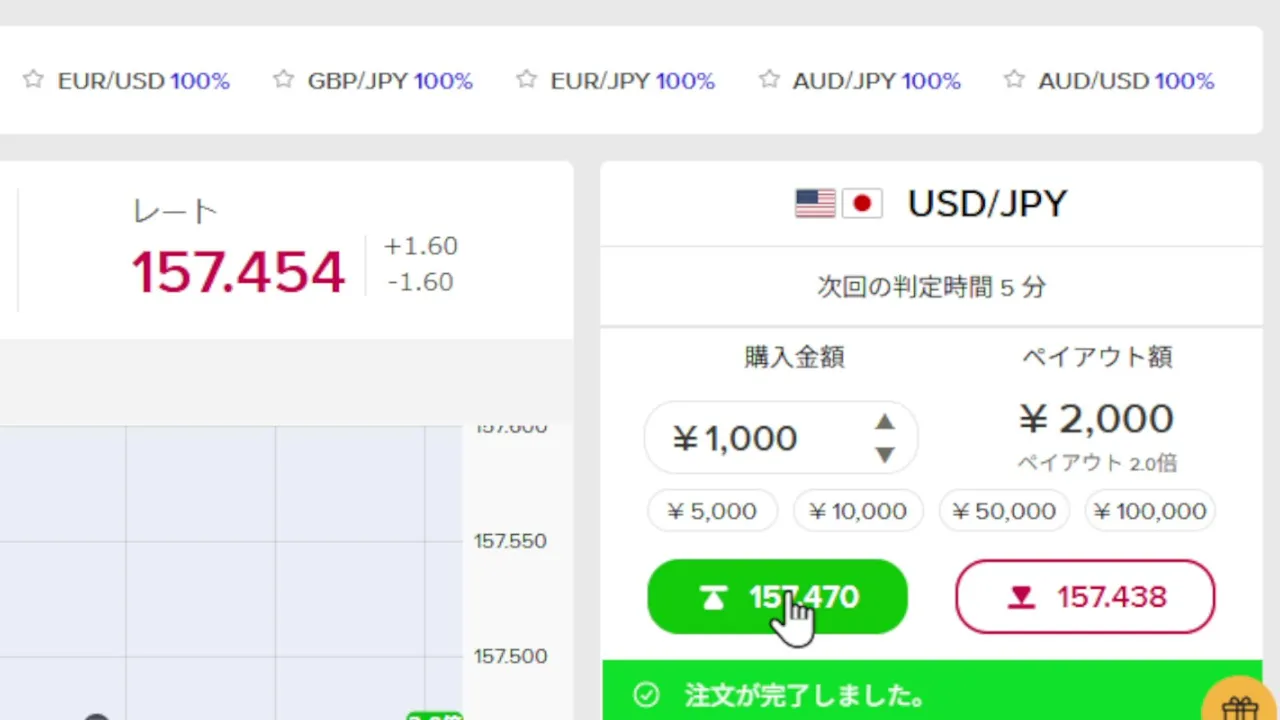Favorite GBP/JPY with its star icon
The width and height of the screenshot is (1280, 720).
click(283, 80)
